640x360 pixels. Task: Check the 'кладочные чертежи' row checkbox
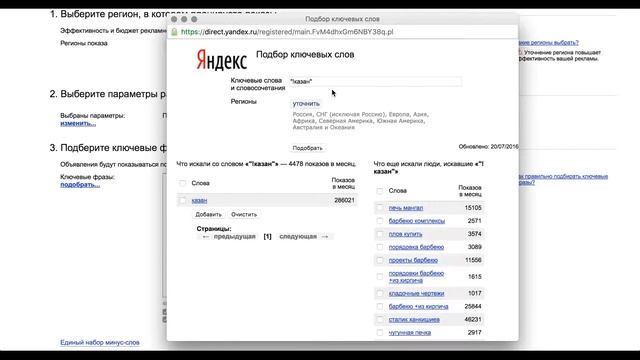[x=380, y=293]
